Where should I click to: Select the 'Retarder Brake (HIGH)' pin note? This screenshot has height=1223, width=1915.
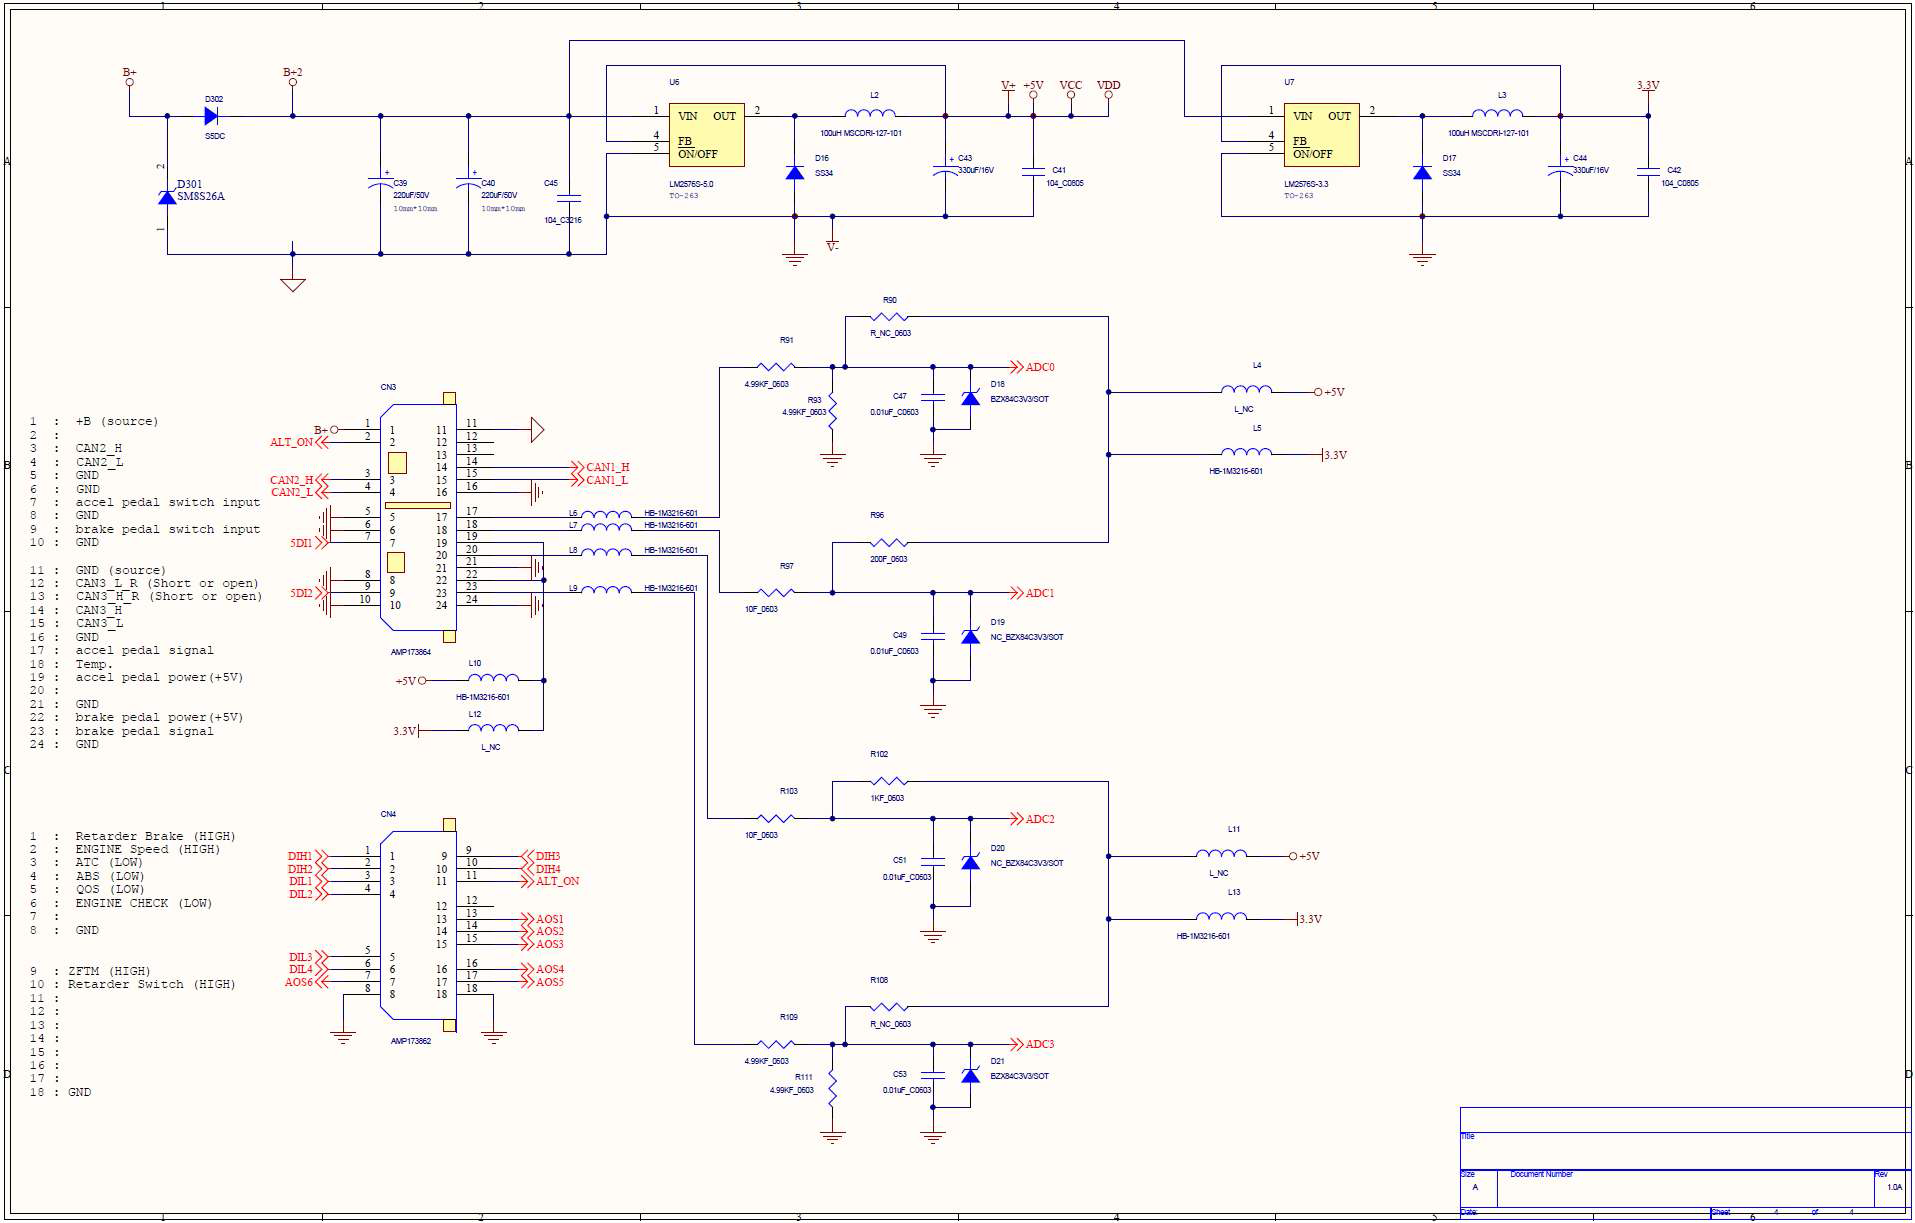155,836
